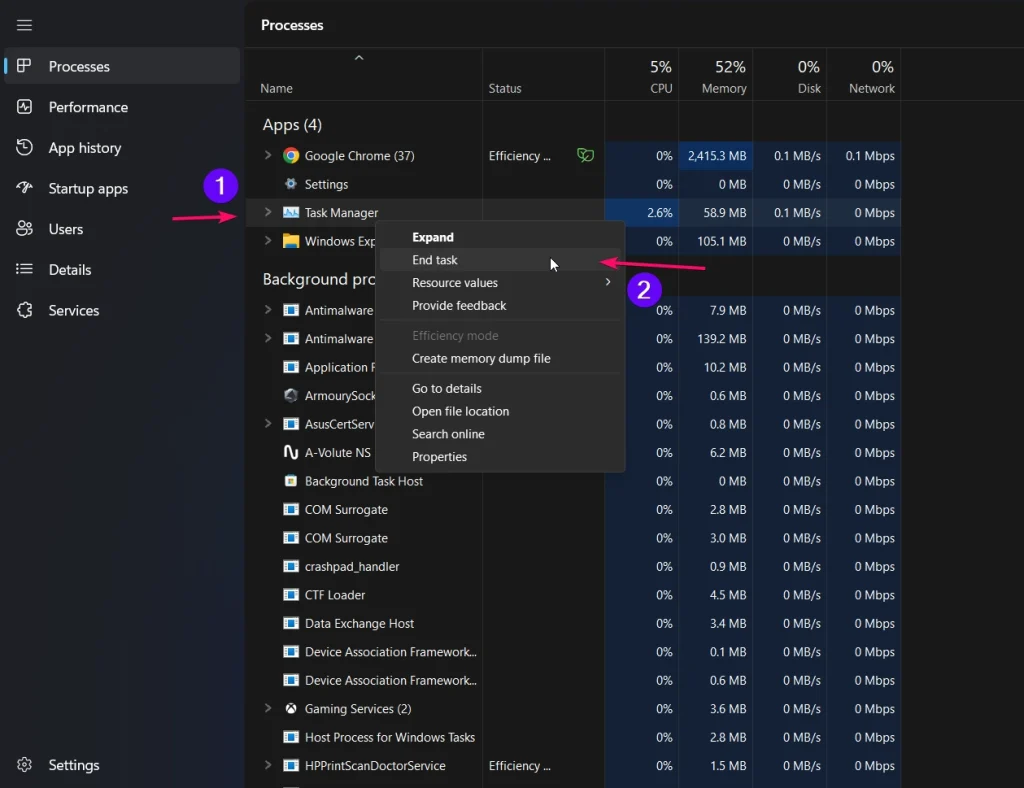Switch to the Performance page

coord(122,106)
